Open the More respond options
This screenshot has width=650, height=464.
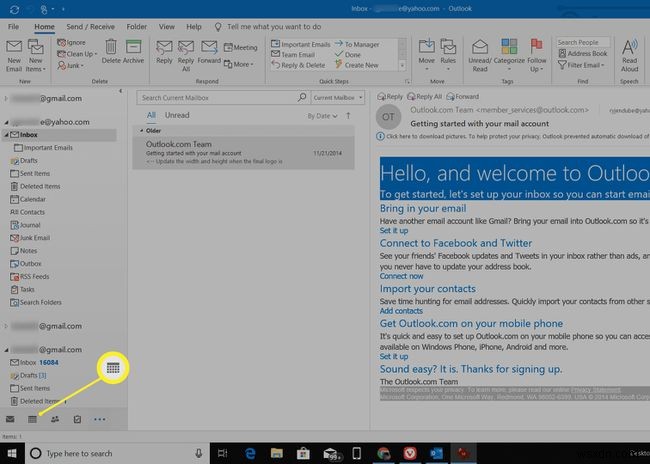click(x=239, y=64)
